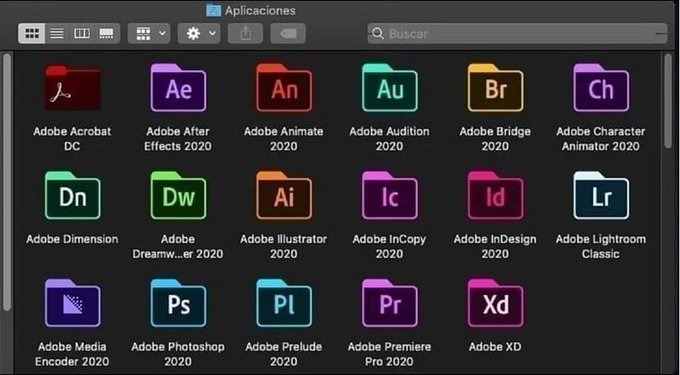Click the "Aplicaciones" window title text
The width and height of the screenshot is (680, 375).
260,10
